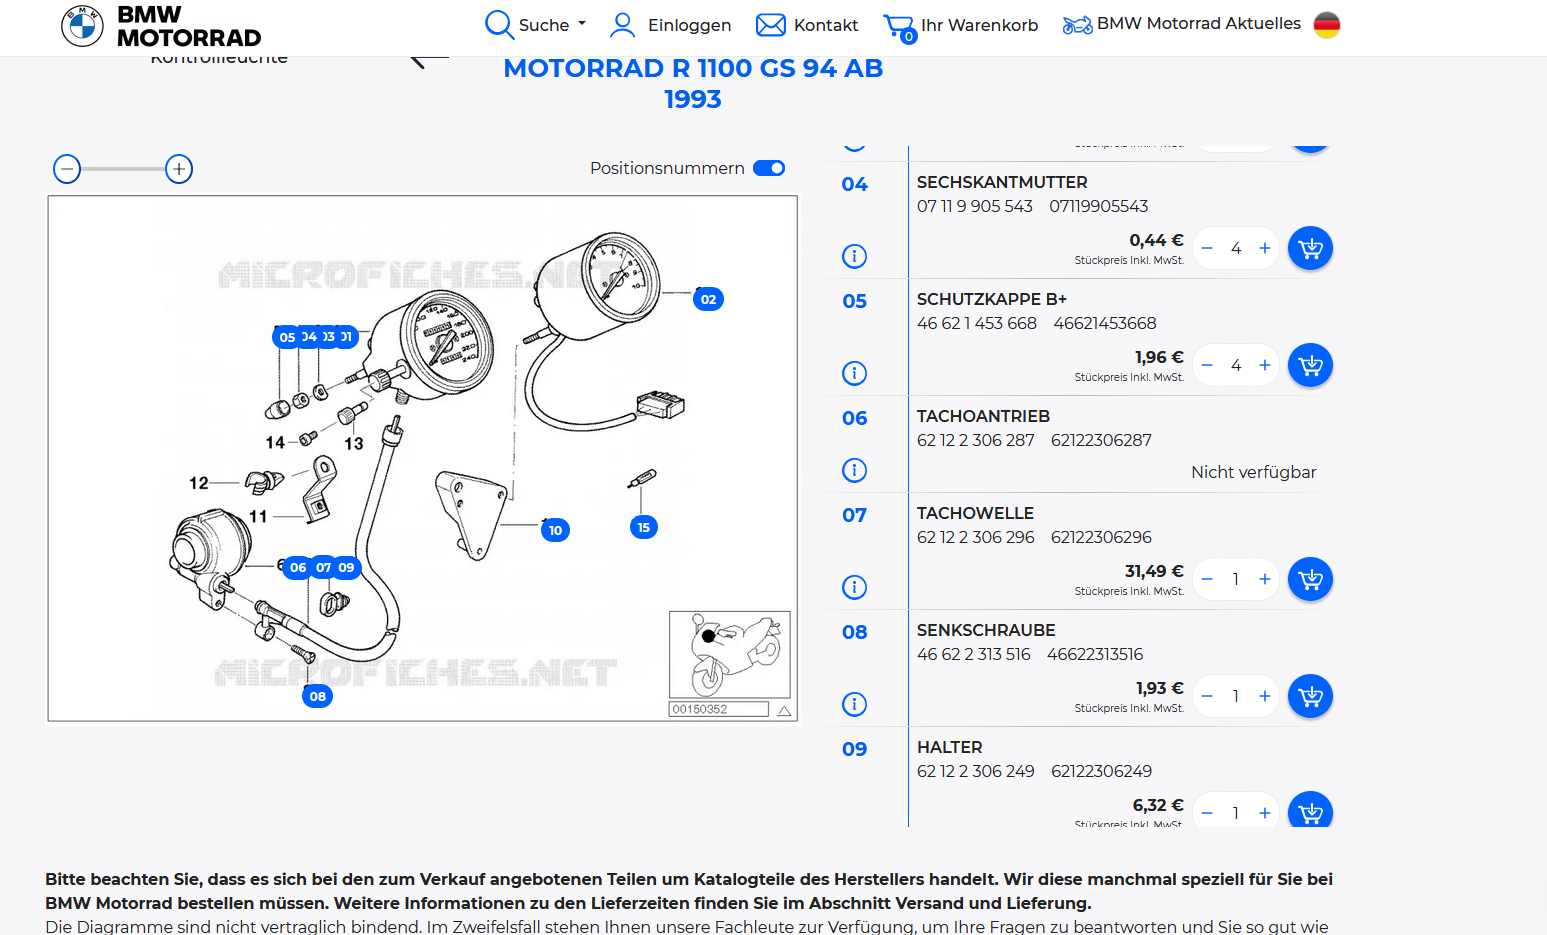
Task: Open the Suche search icon
Action: point(498,24)
